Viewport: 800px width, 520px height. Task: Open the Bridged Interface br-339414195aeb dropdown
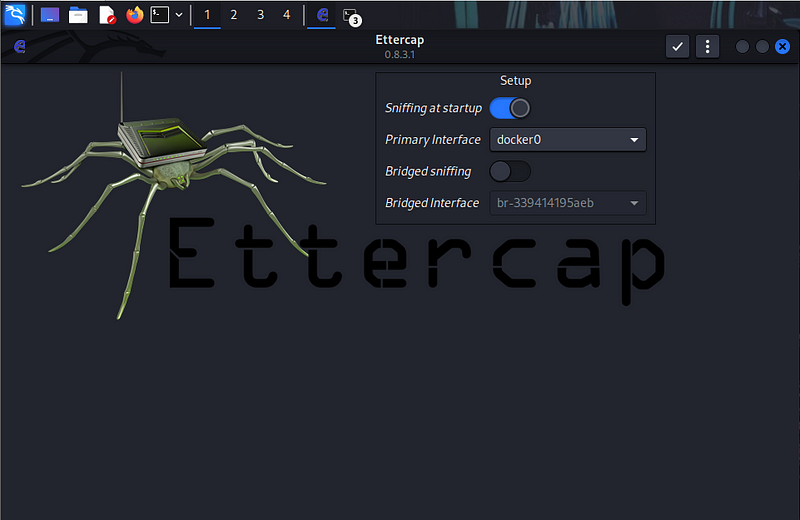(568, 203)
